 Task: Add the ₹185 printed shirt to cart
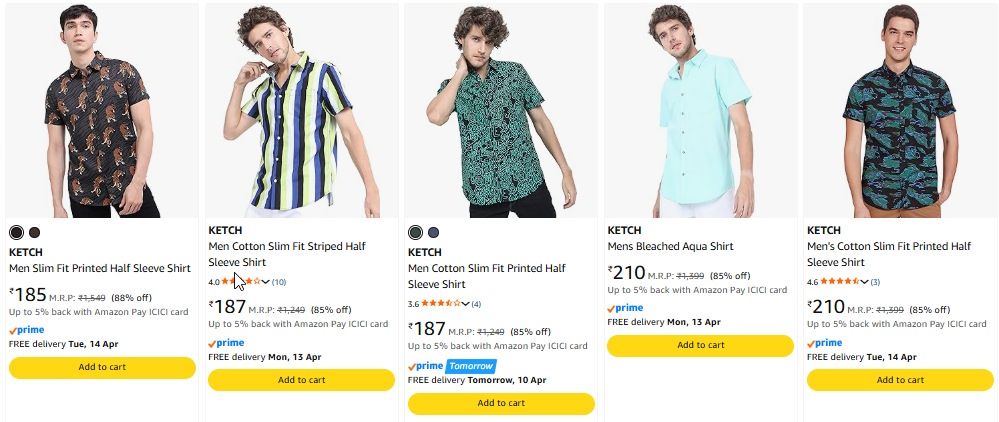coord(102,367)
